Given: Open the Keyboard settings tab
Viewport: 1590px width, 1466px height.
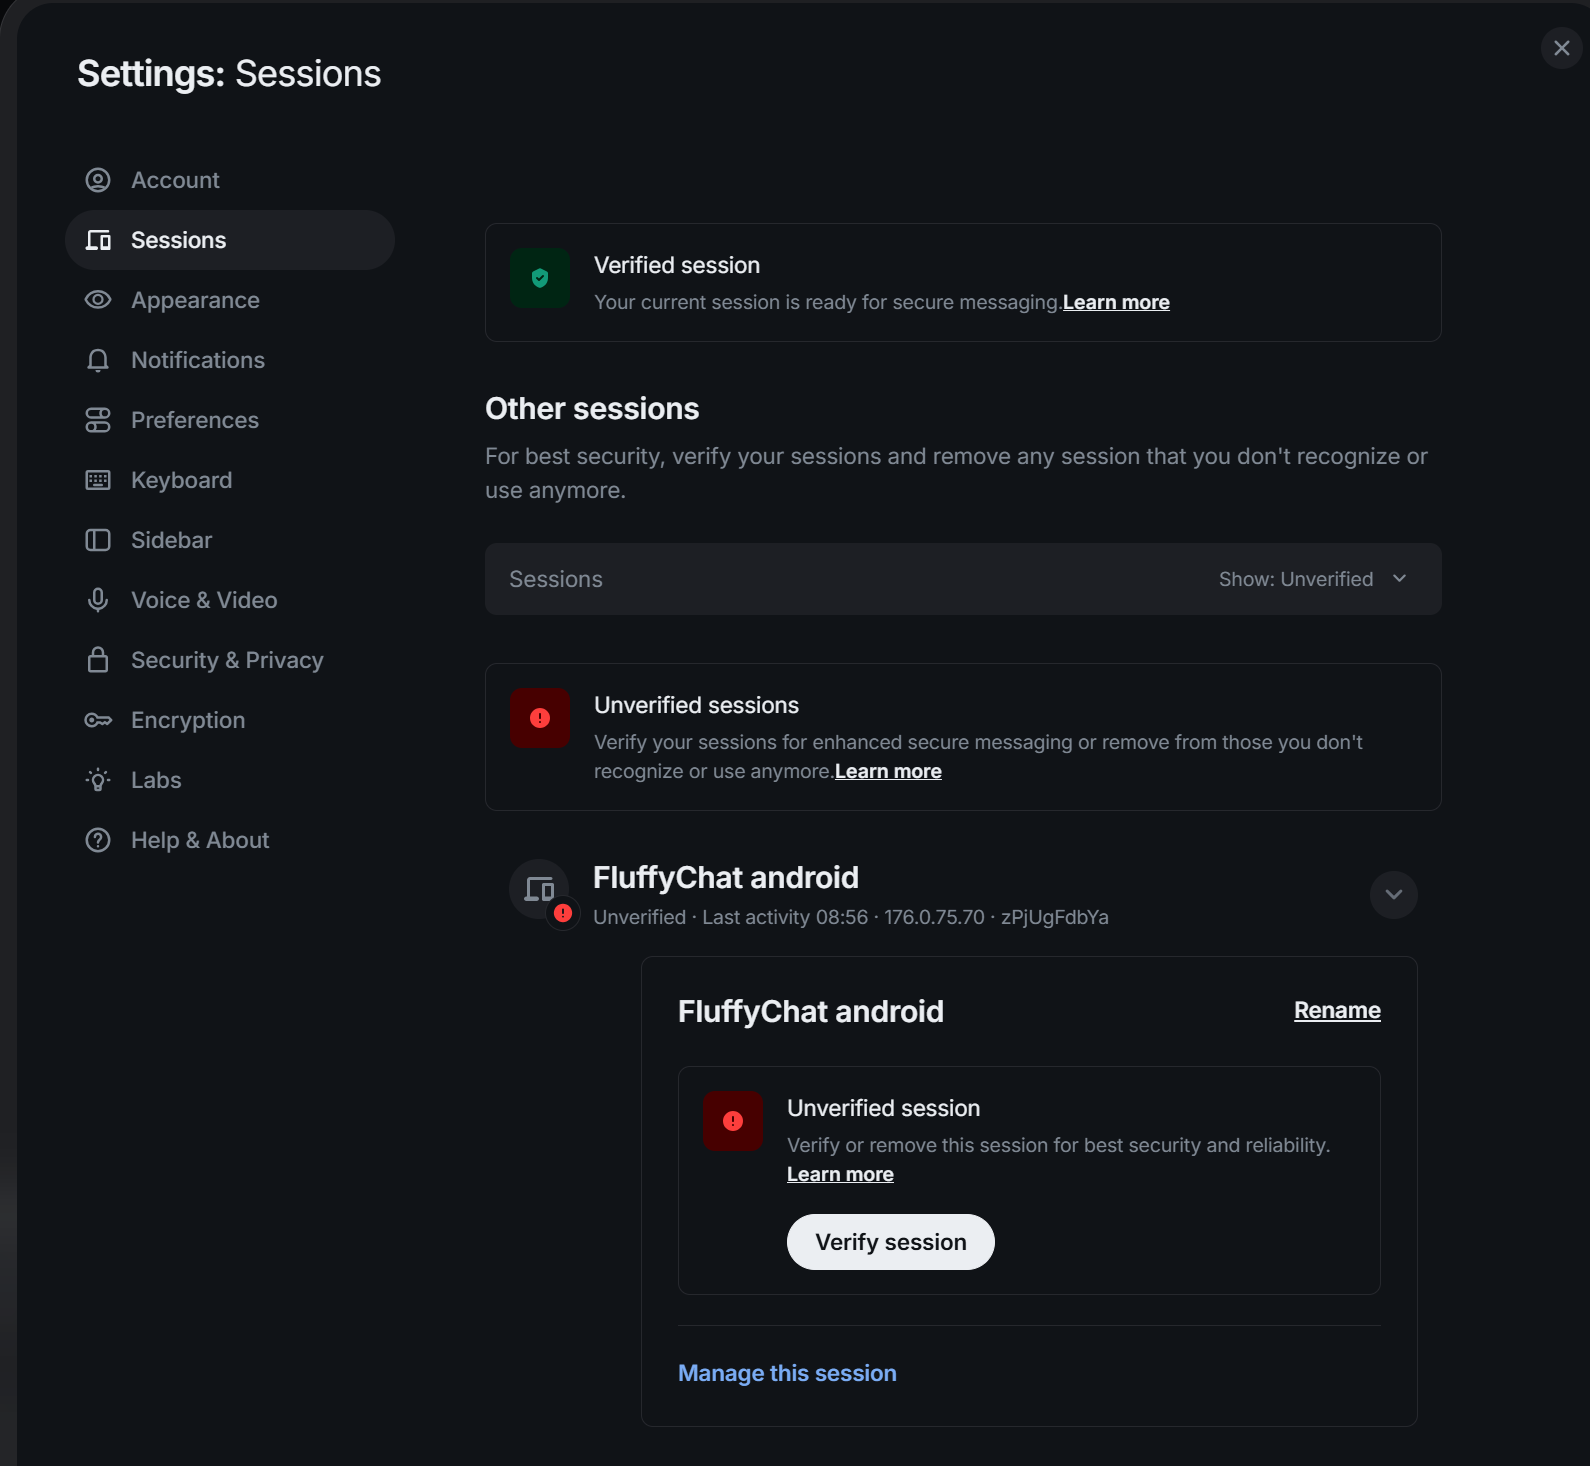Looking at the screenshot, I should click(x=230, y=480).
